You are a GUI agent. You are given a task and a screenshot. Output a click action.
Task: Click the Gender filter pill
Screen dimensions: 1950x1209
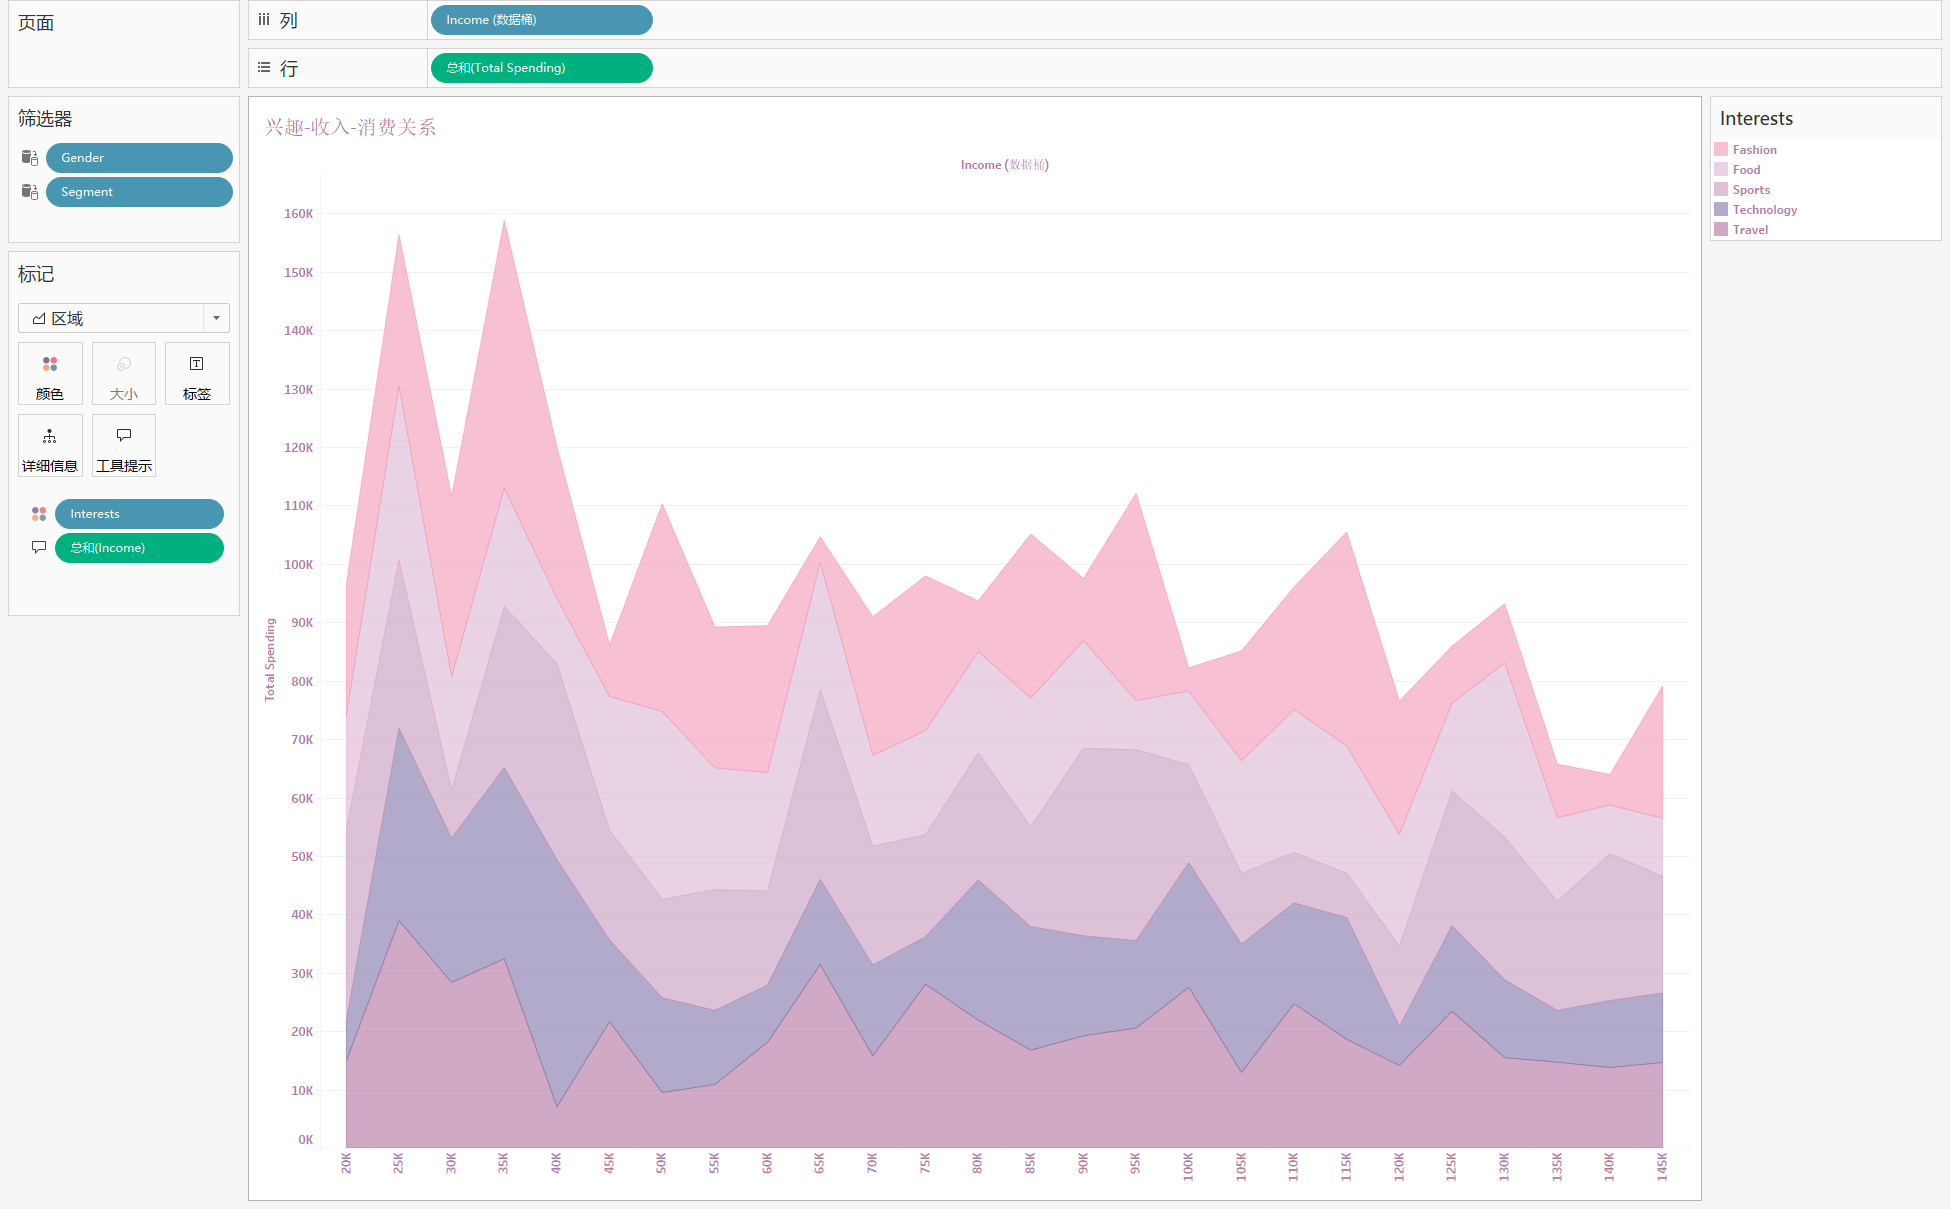[x=139, y=158]
